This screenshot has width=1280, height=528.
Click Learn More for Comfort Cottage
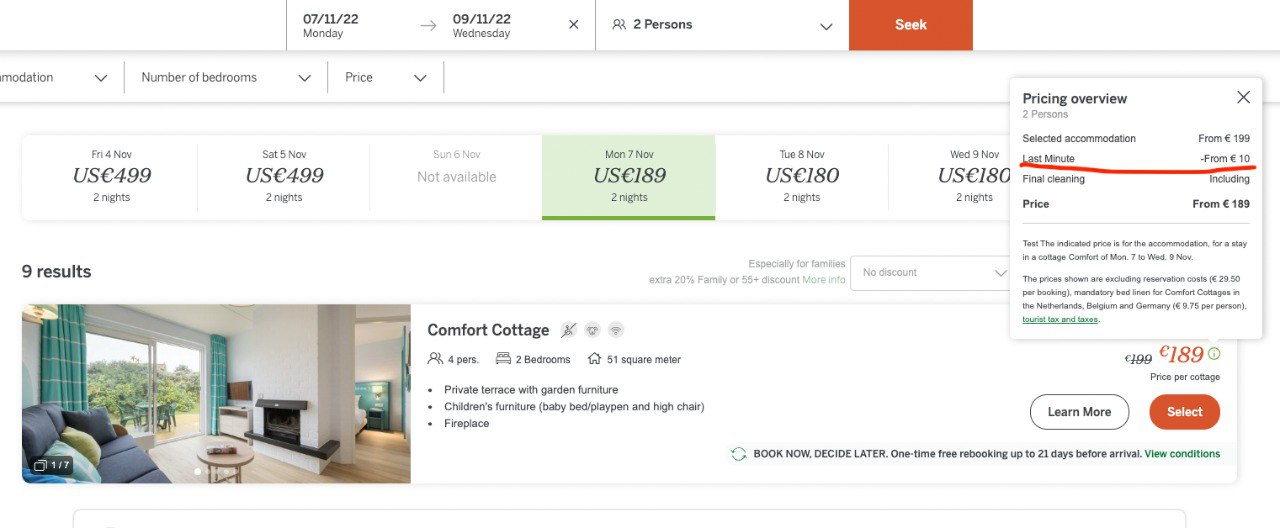click(x=1079, y=412)
